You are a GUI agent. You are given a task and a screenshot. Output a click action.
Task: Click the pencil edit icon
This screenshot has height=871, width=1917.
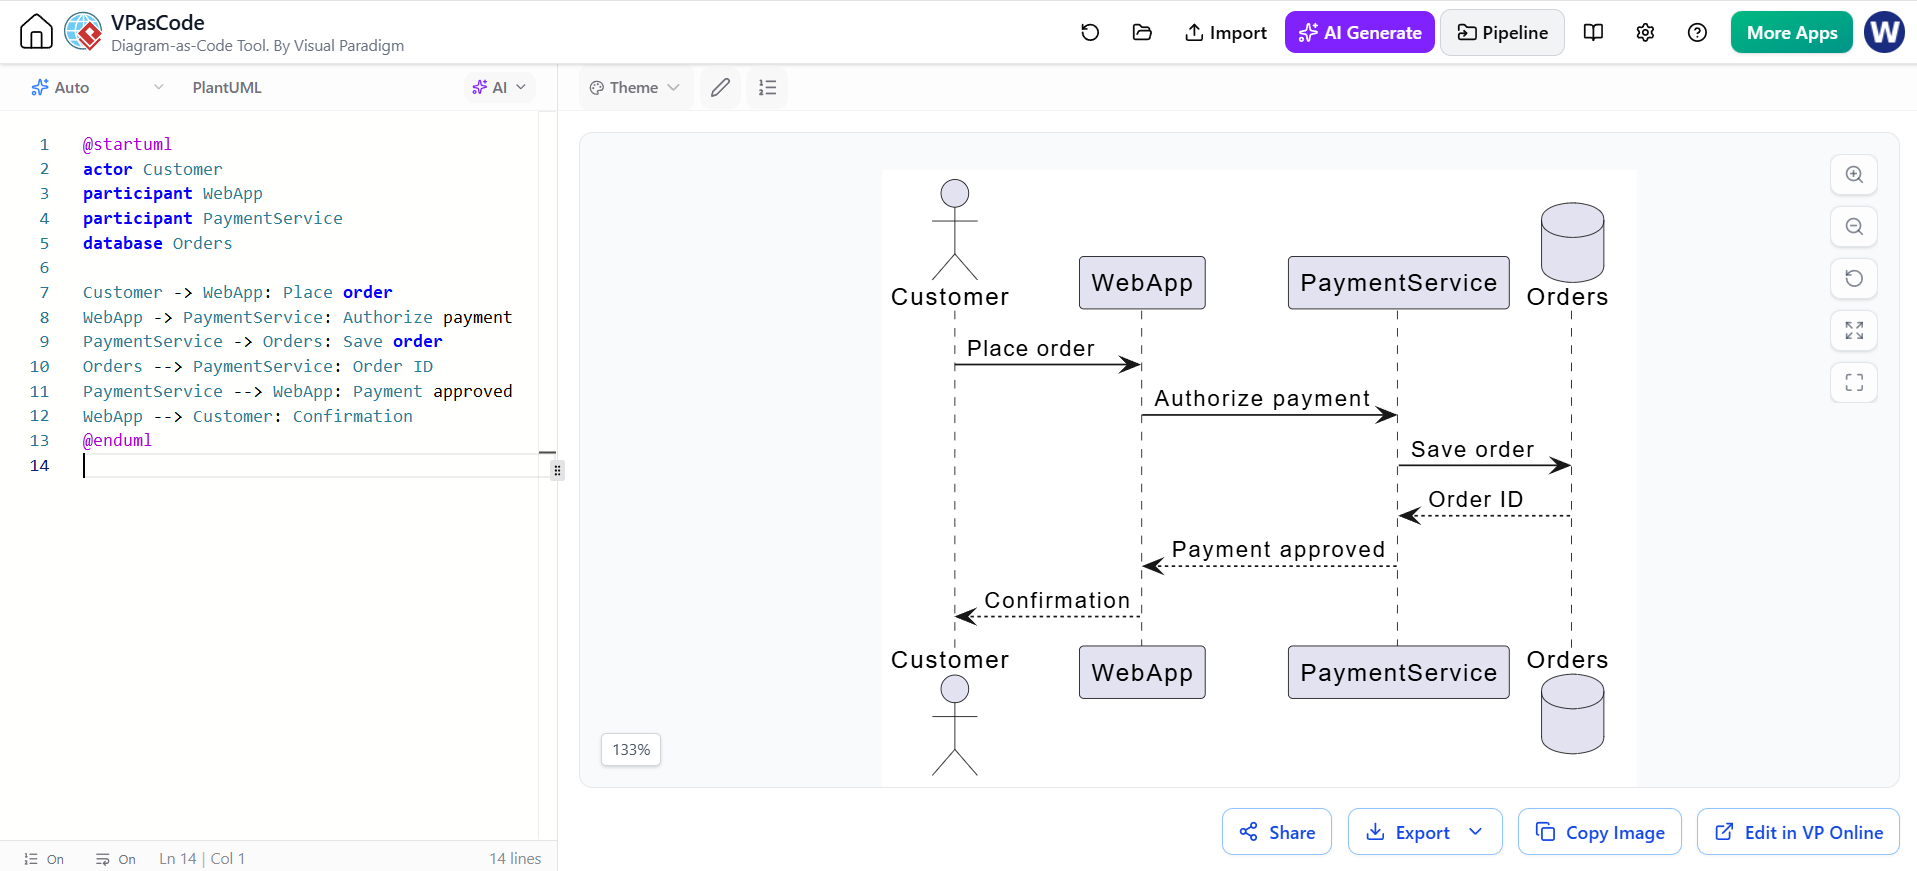pos(720,88)
